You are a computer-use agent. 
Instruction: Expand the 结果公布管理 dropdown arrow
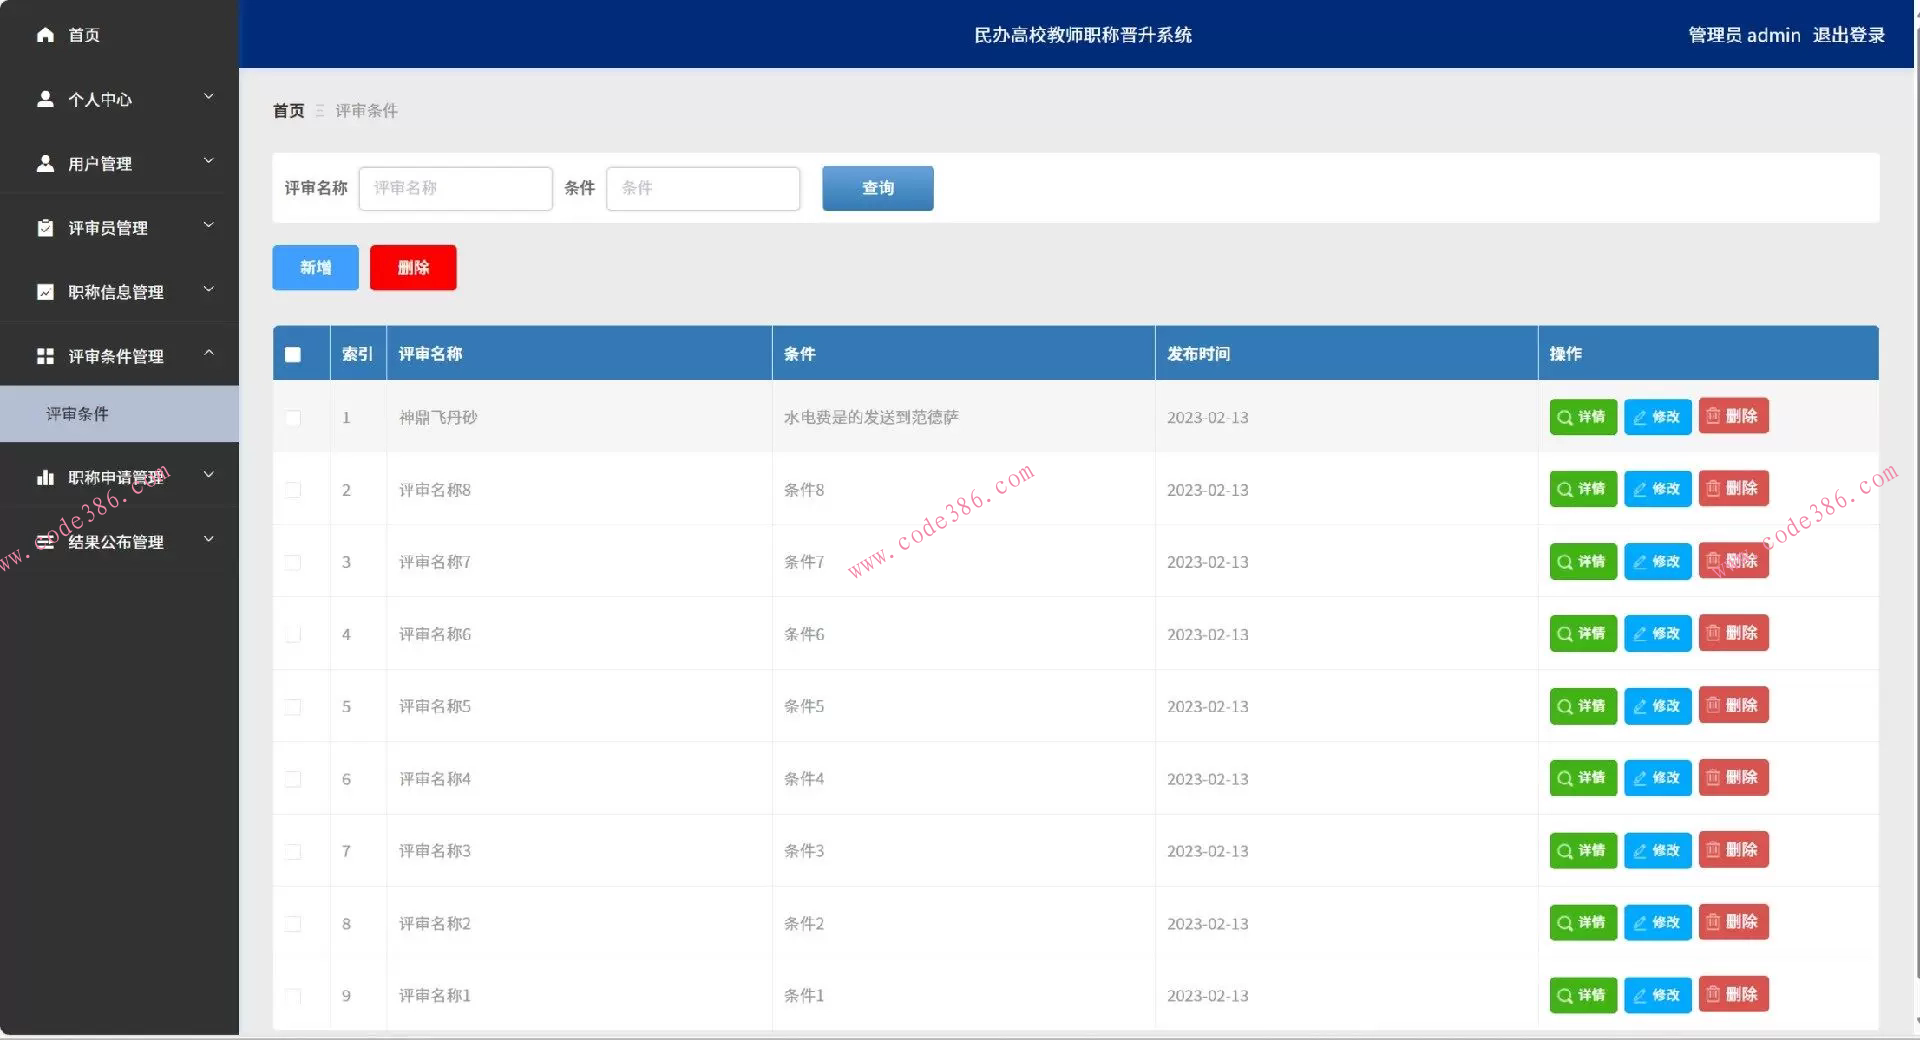coord(208,540)
